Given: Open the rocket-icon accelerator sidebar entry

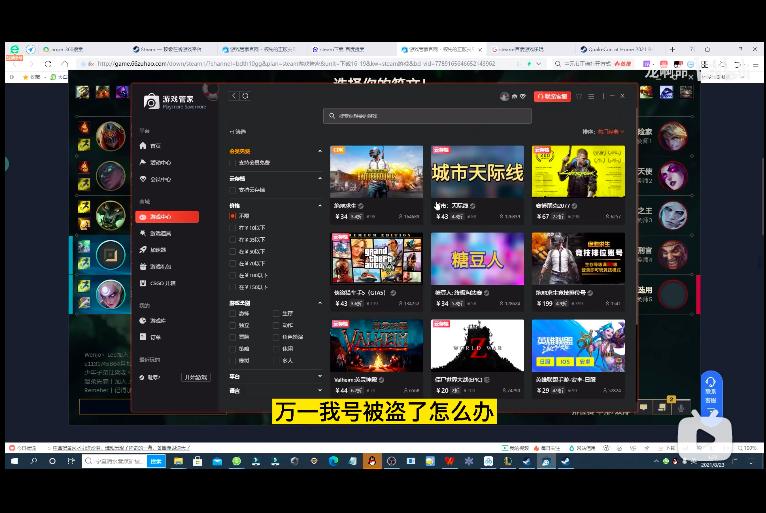Looking at the screenshot, I should coord(153,250).
